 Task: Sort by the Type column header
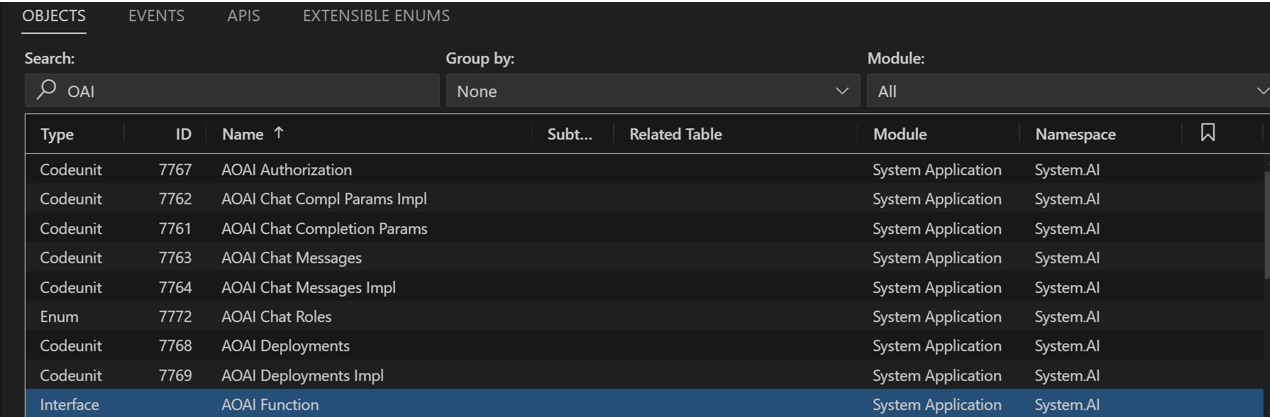point(57,134)
